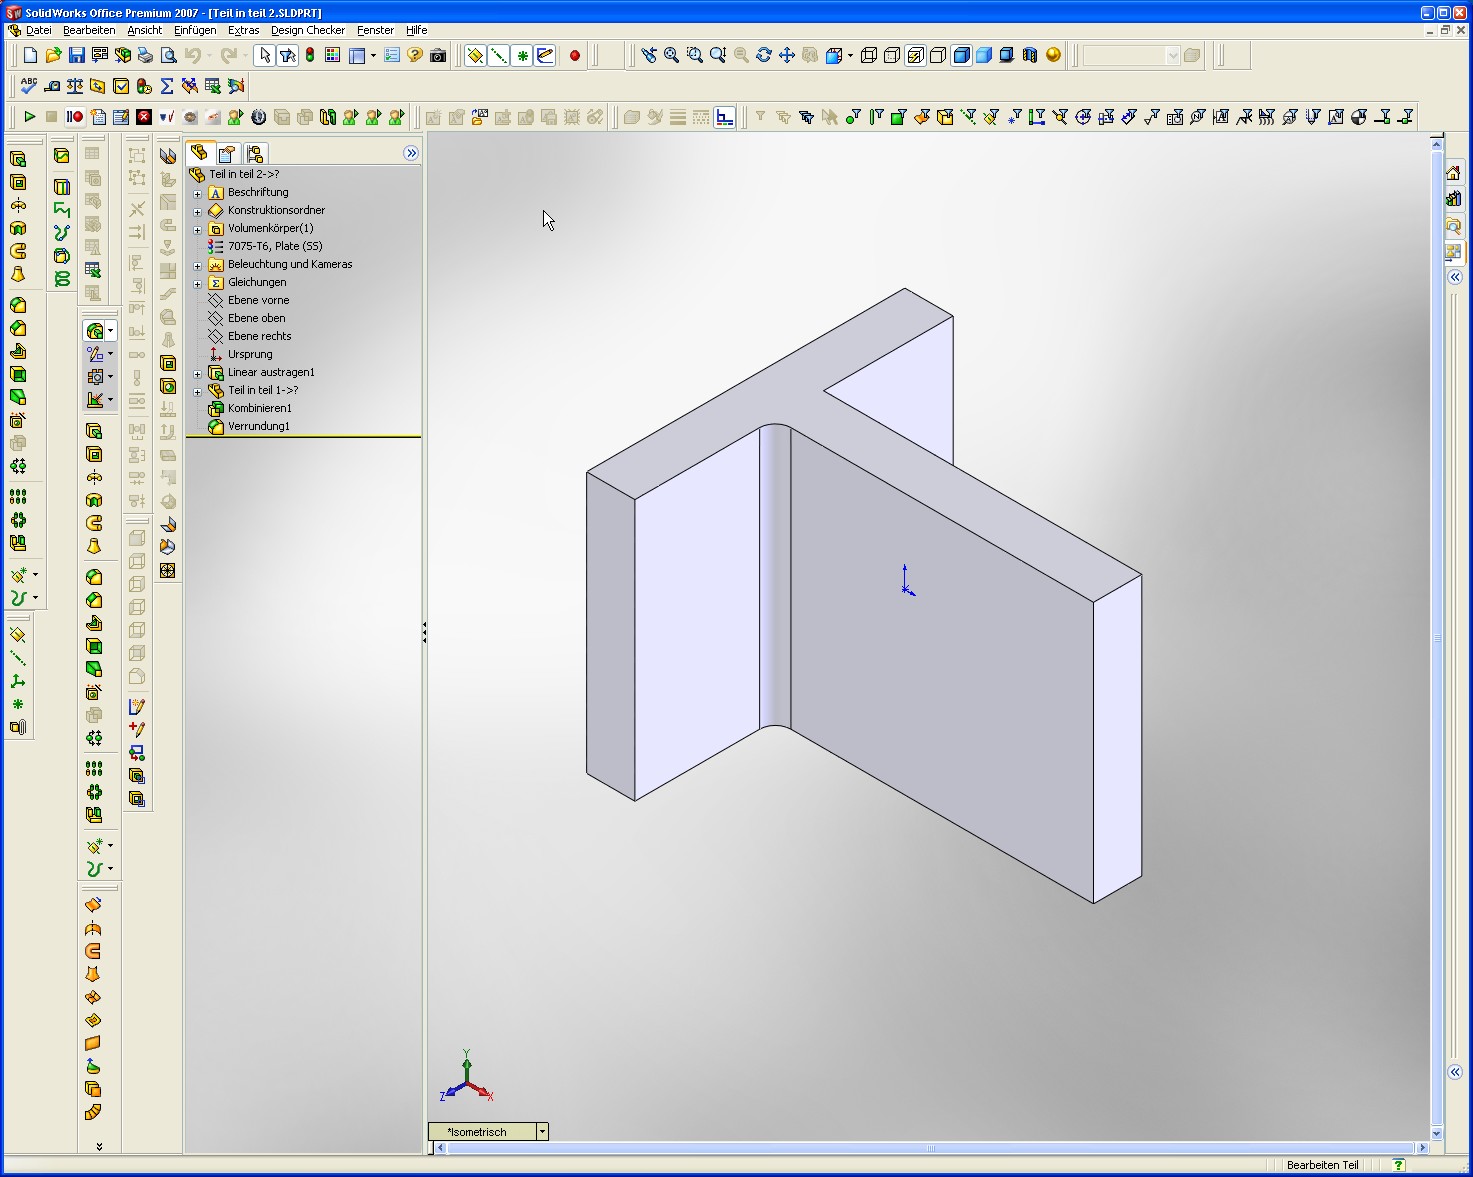Select the Zoom to Area magnifier icon

point(695,55)
